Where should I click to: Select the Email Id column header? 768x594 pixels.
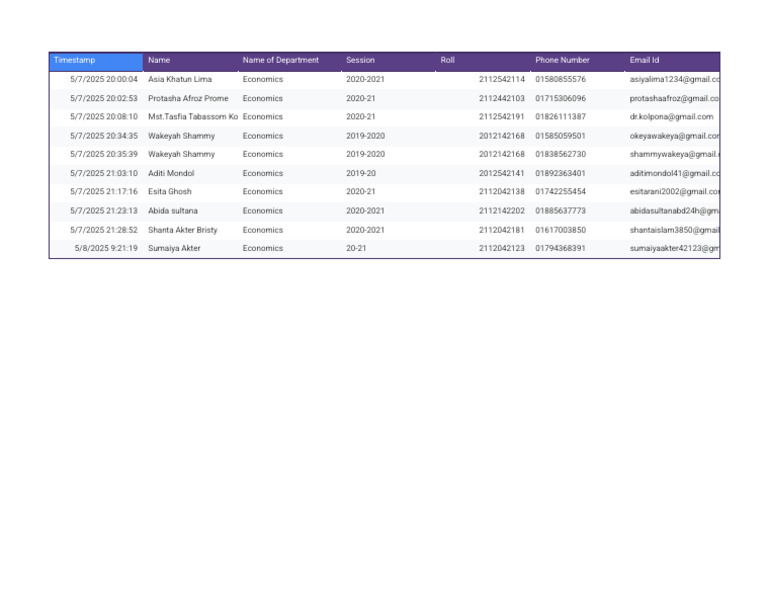point(672,61)
